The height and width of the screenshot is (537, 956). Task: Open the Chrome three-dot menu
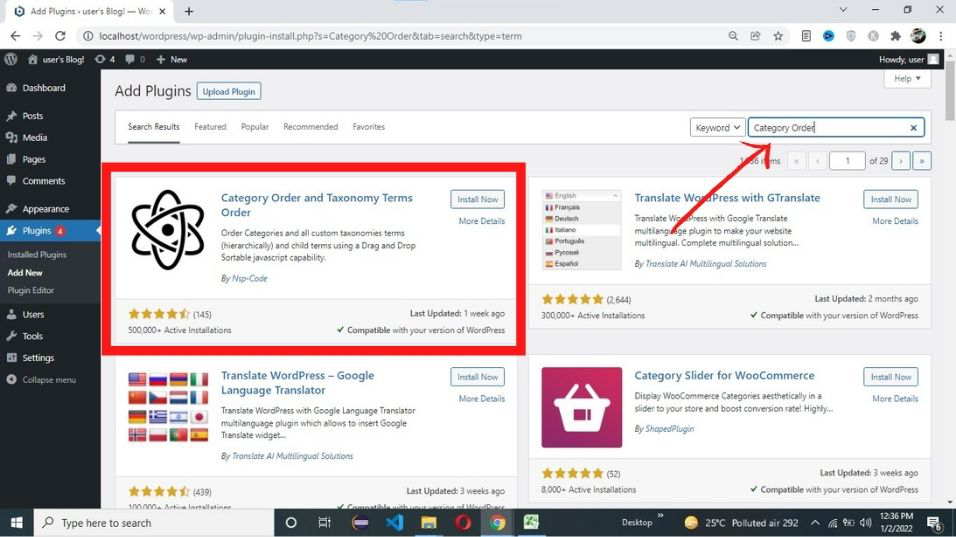(941, 36)
